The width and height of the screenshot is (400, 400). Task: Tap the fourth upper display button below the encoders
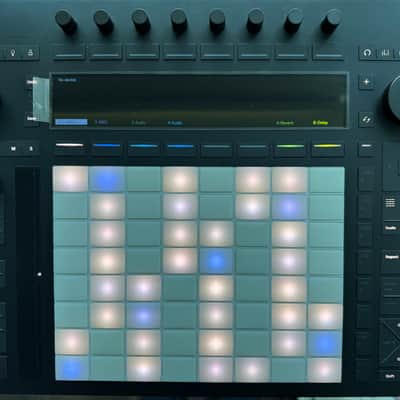(x=180, y=53)
